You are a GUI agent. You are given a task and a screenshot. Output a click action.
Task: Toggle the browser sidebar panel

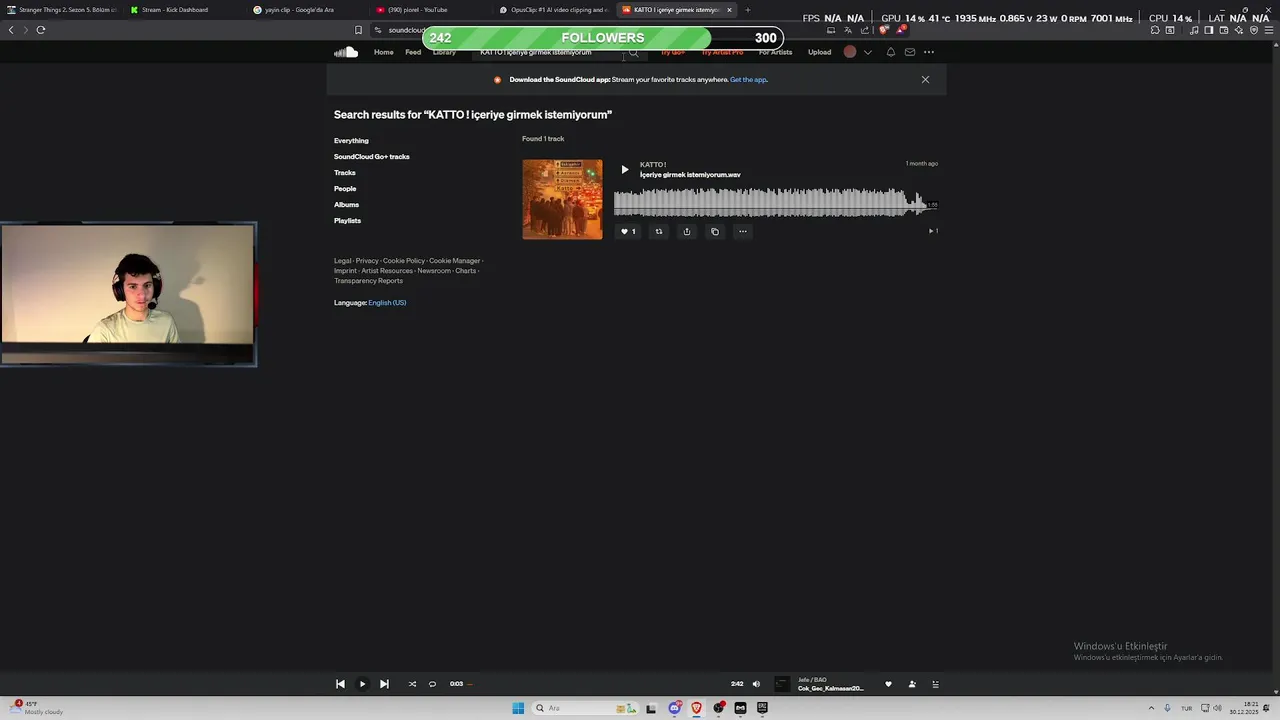[1209, 30]
